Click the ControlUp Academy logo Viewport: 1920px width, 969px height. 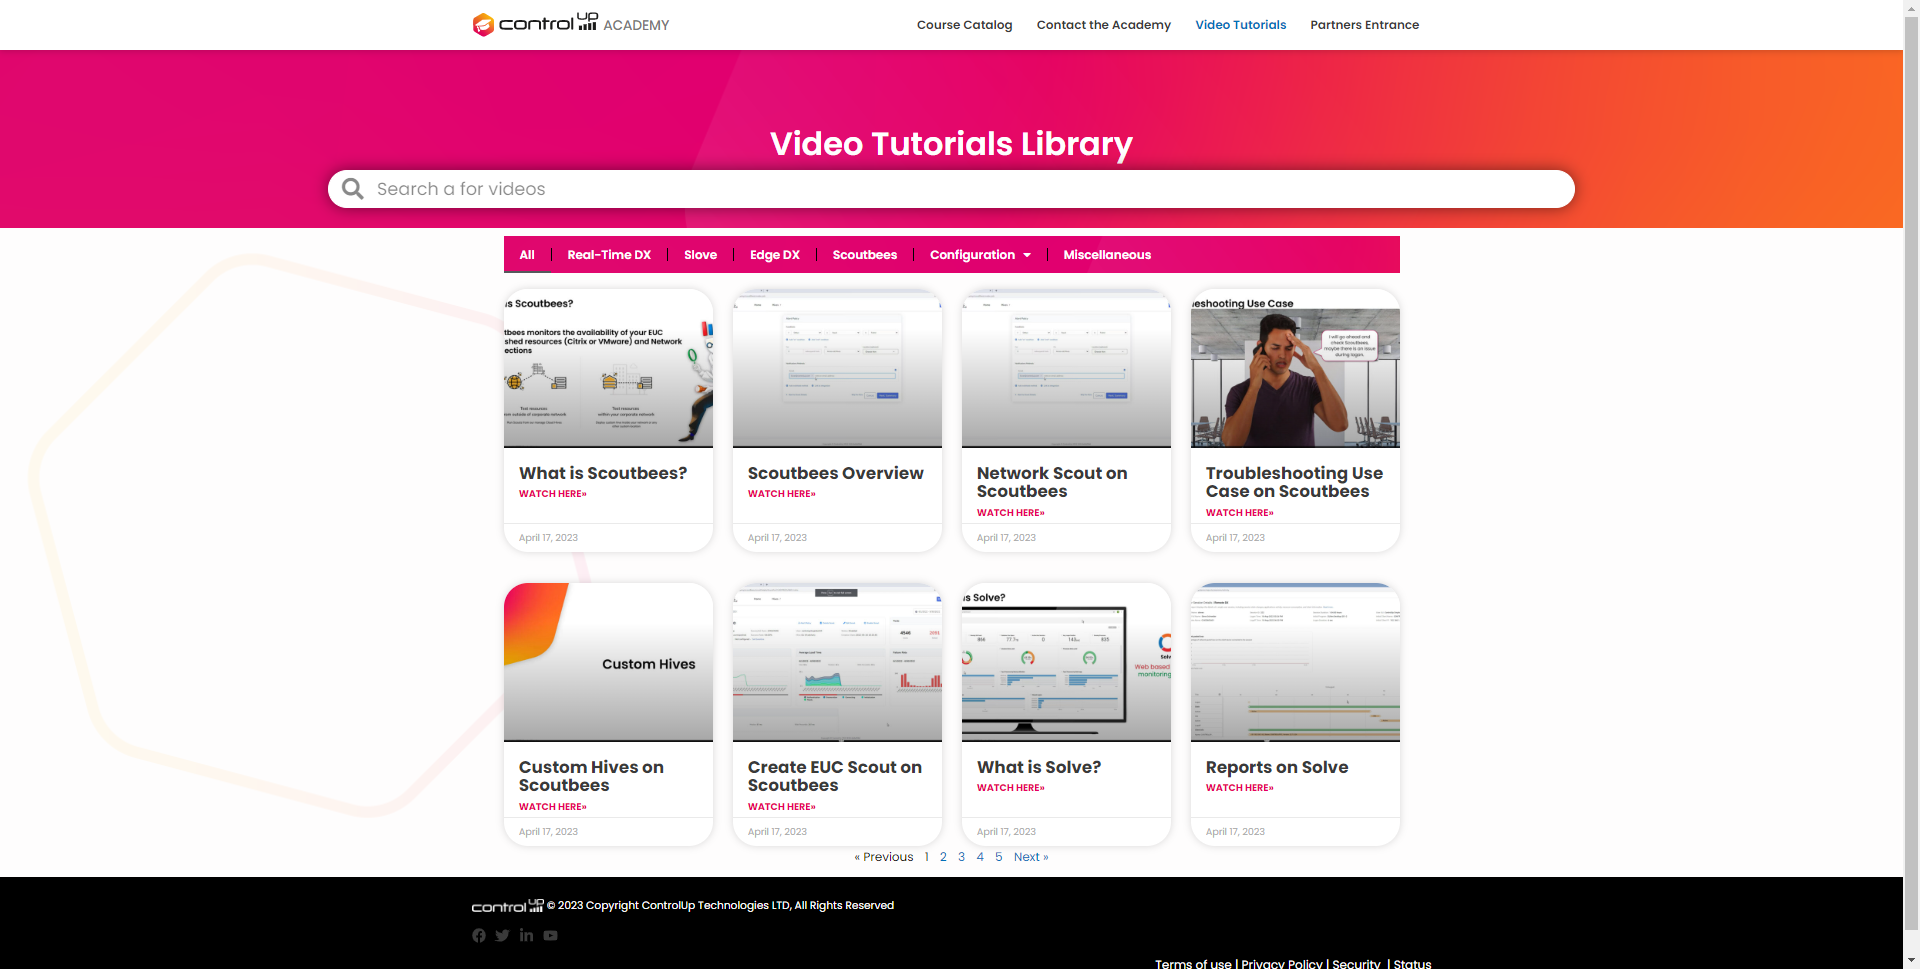[x=570, y=24]
